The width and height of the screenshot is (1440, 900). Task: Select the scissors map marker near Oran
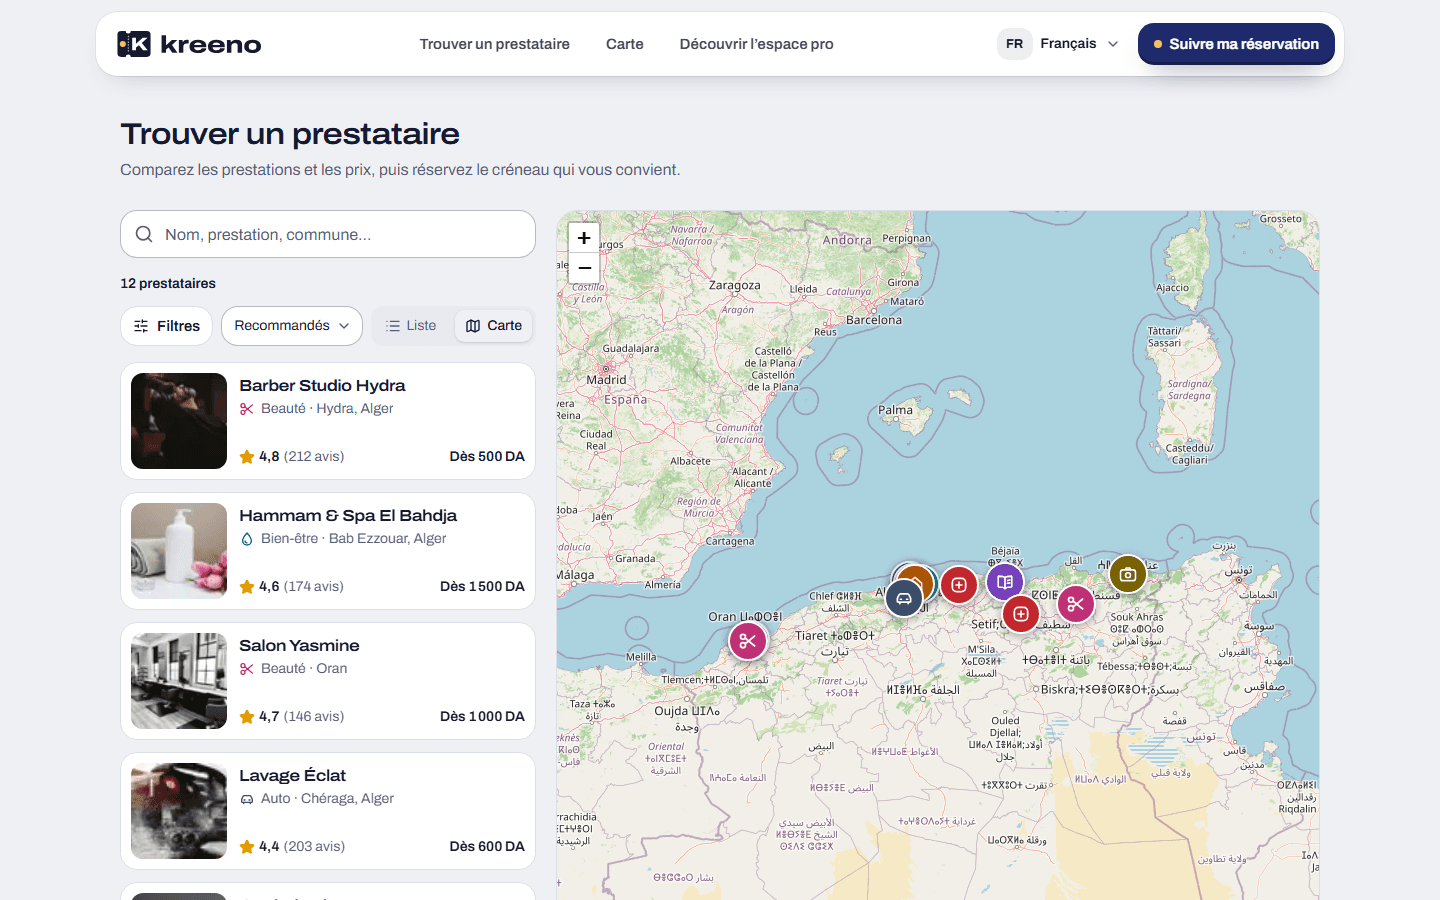[x=748, y=641]
